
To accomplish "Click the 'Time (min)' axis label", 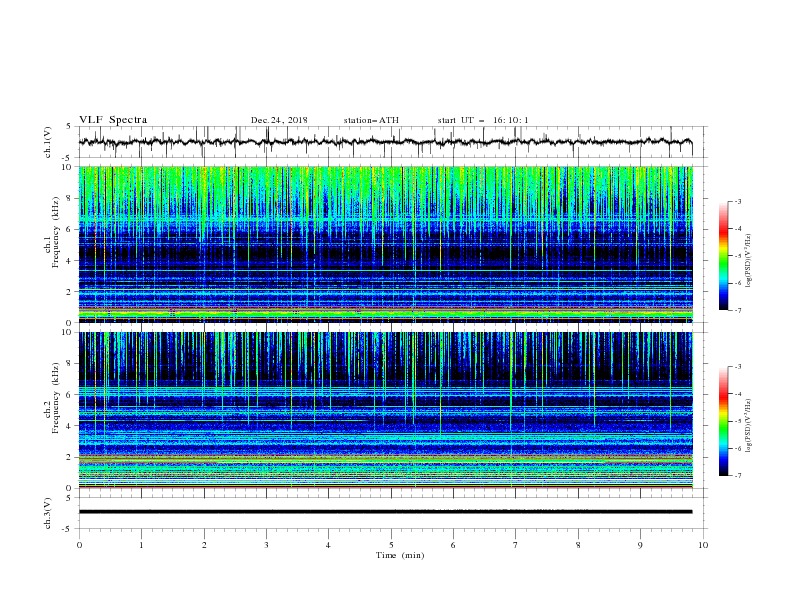I will pos(400,555).
